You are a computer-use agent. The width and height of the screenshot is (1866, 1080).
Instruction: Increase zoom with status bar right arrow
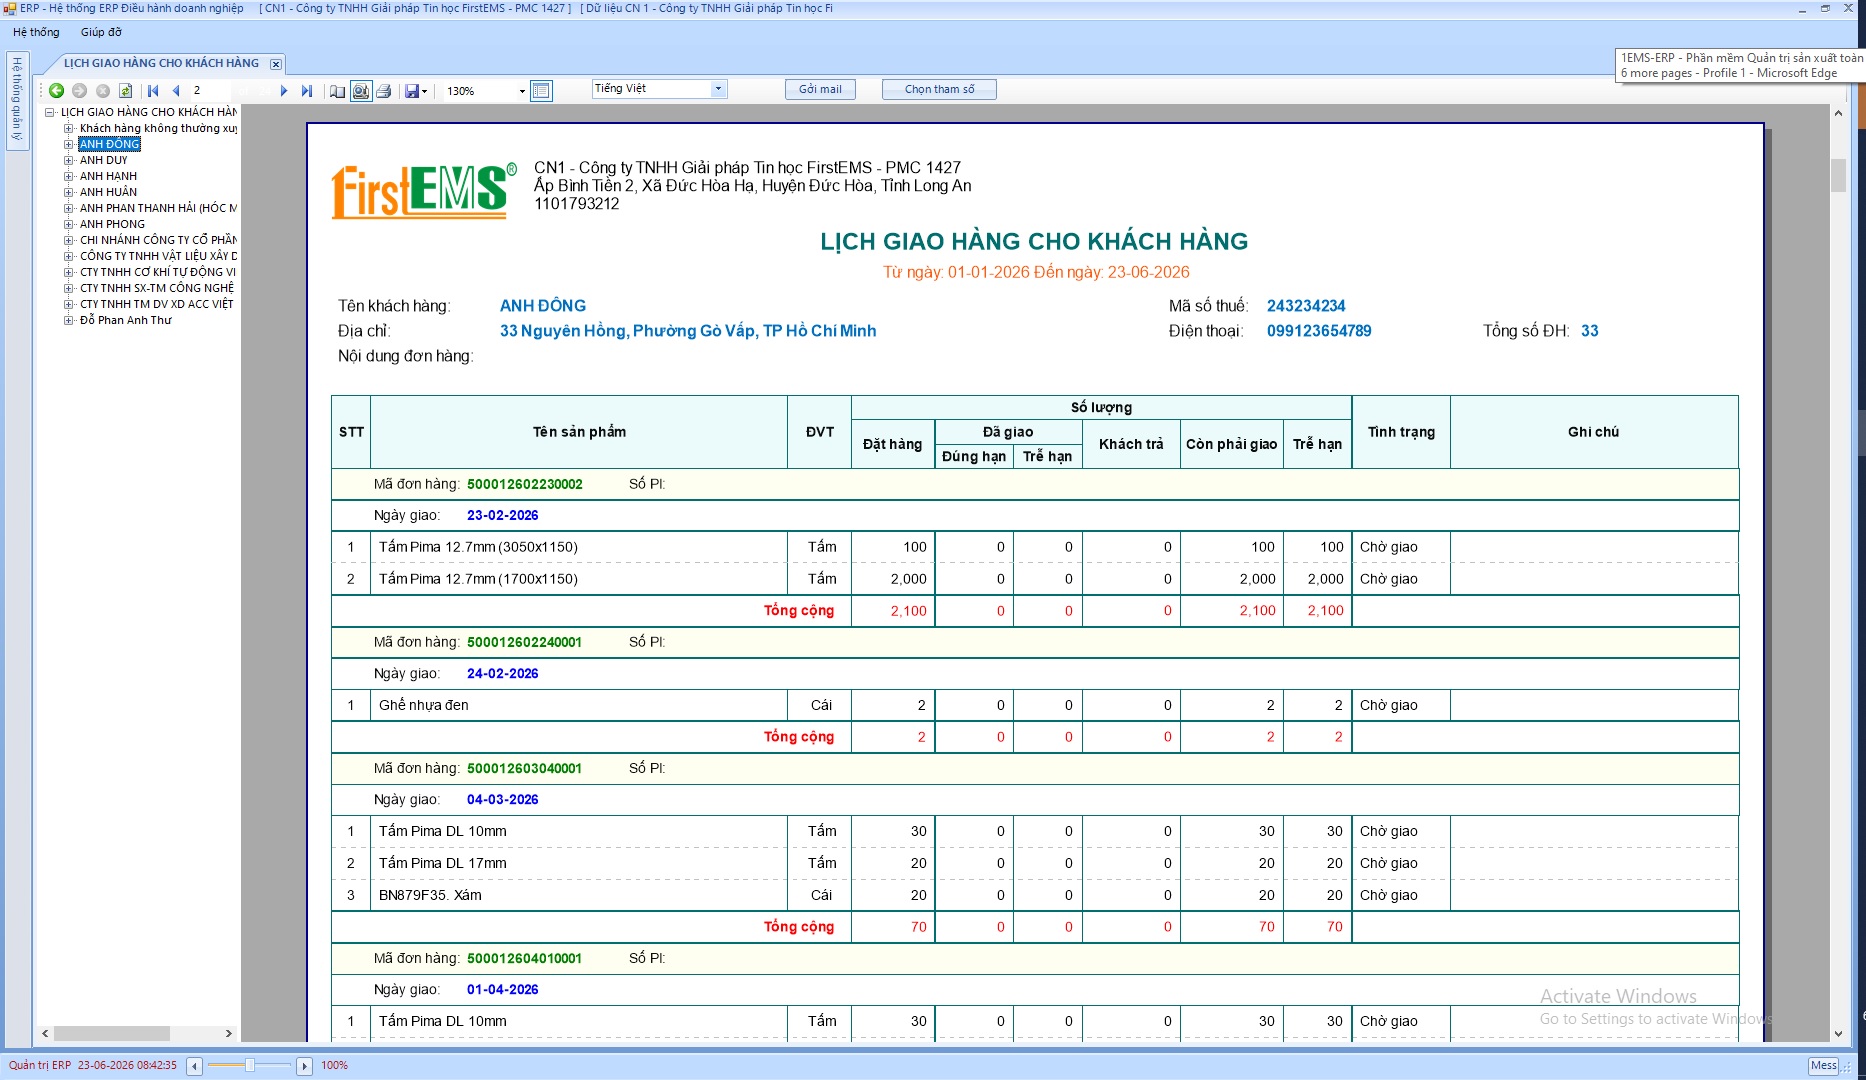tap(305, 1066)
